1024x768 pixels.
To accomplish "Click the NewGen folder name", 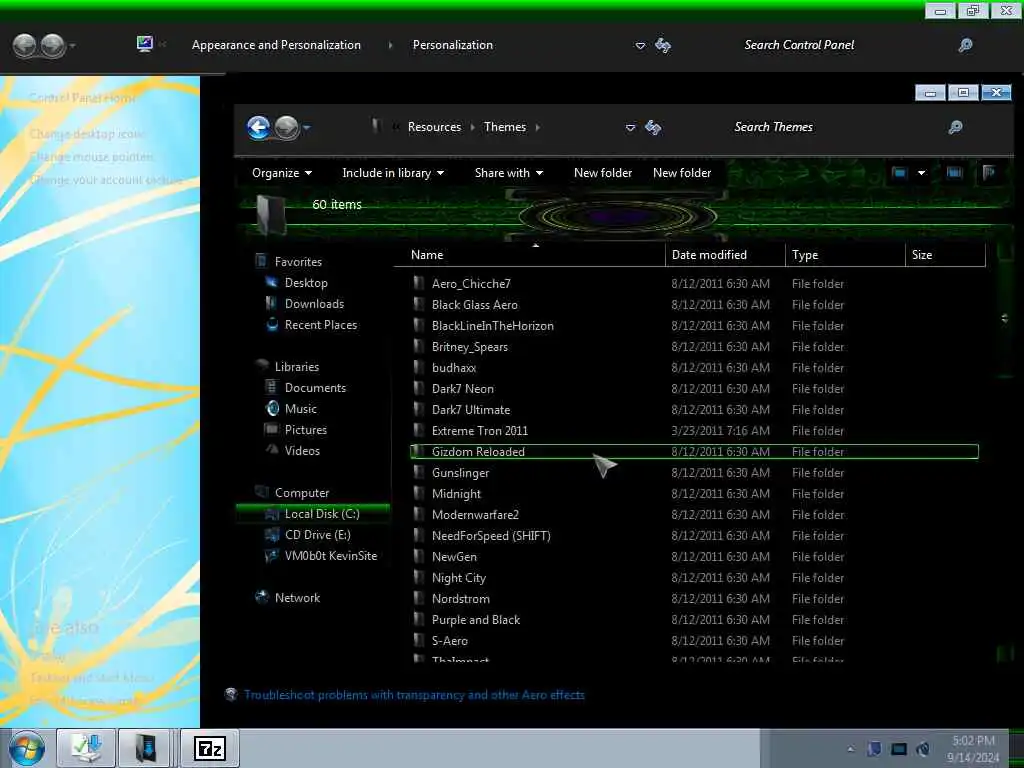I will click(x=454, y=556).
